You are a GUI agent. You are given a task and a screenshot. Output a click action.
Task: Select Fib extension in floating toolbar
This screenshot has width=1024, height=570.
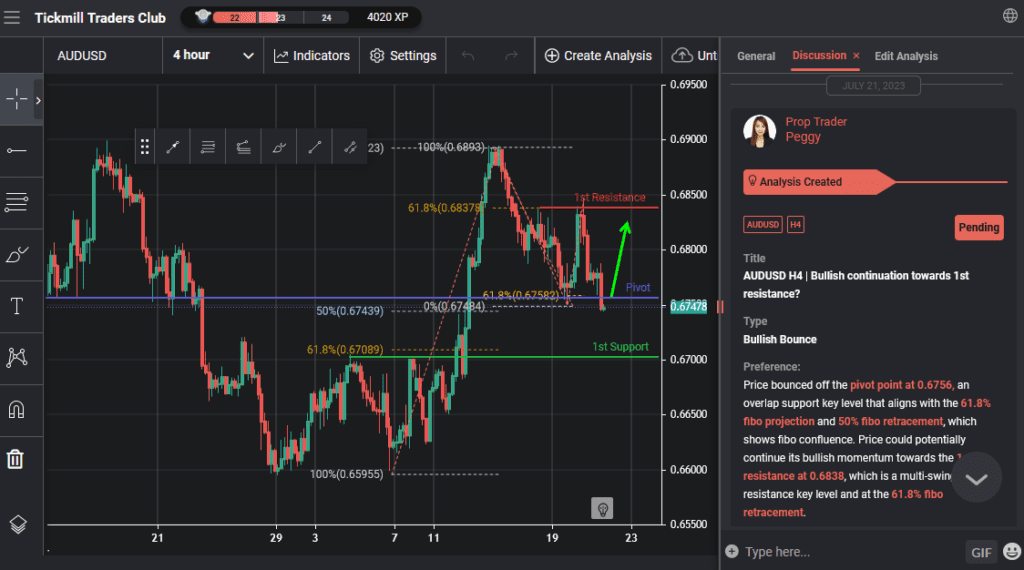click(243, 147)
